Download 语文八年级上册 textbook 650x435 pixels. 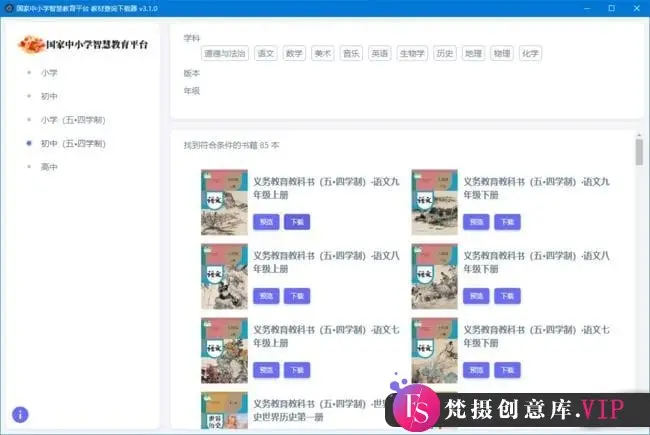(297, 296)
